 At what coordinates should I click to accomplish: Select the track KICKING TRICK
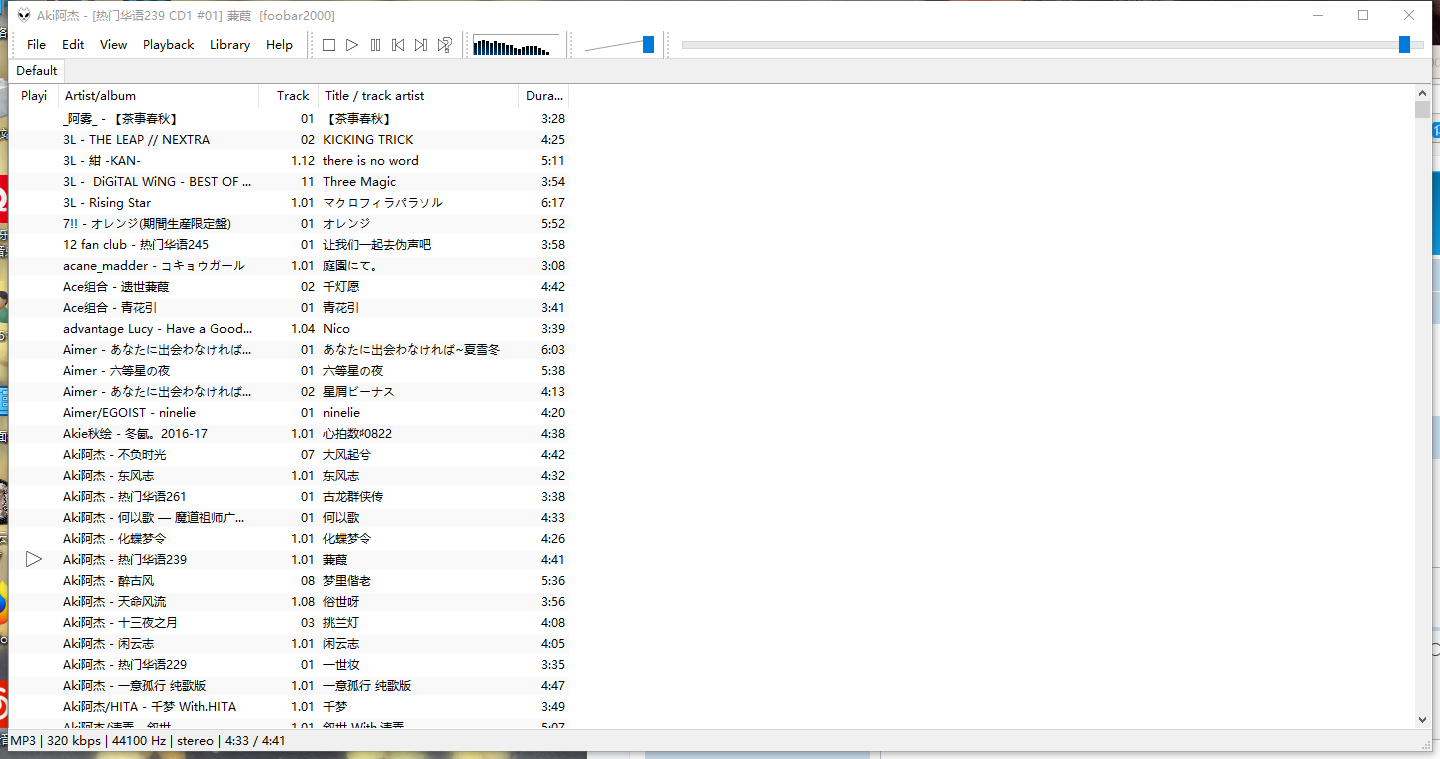point(370,139)
